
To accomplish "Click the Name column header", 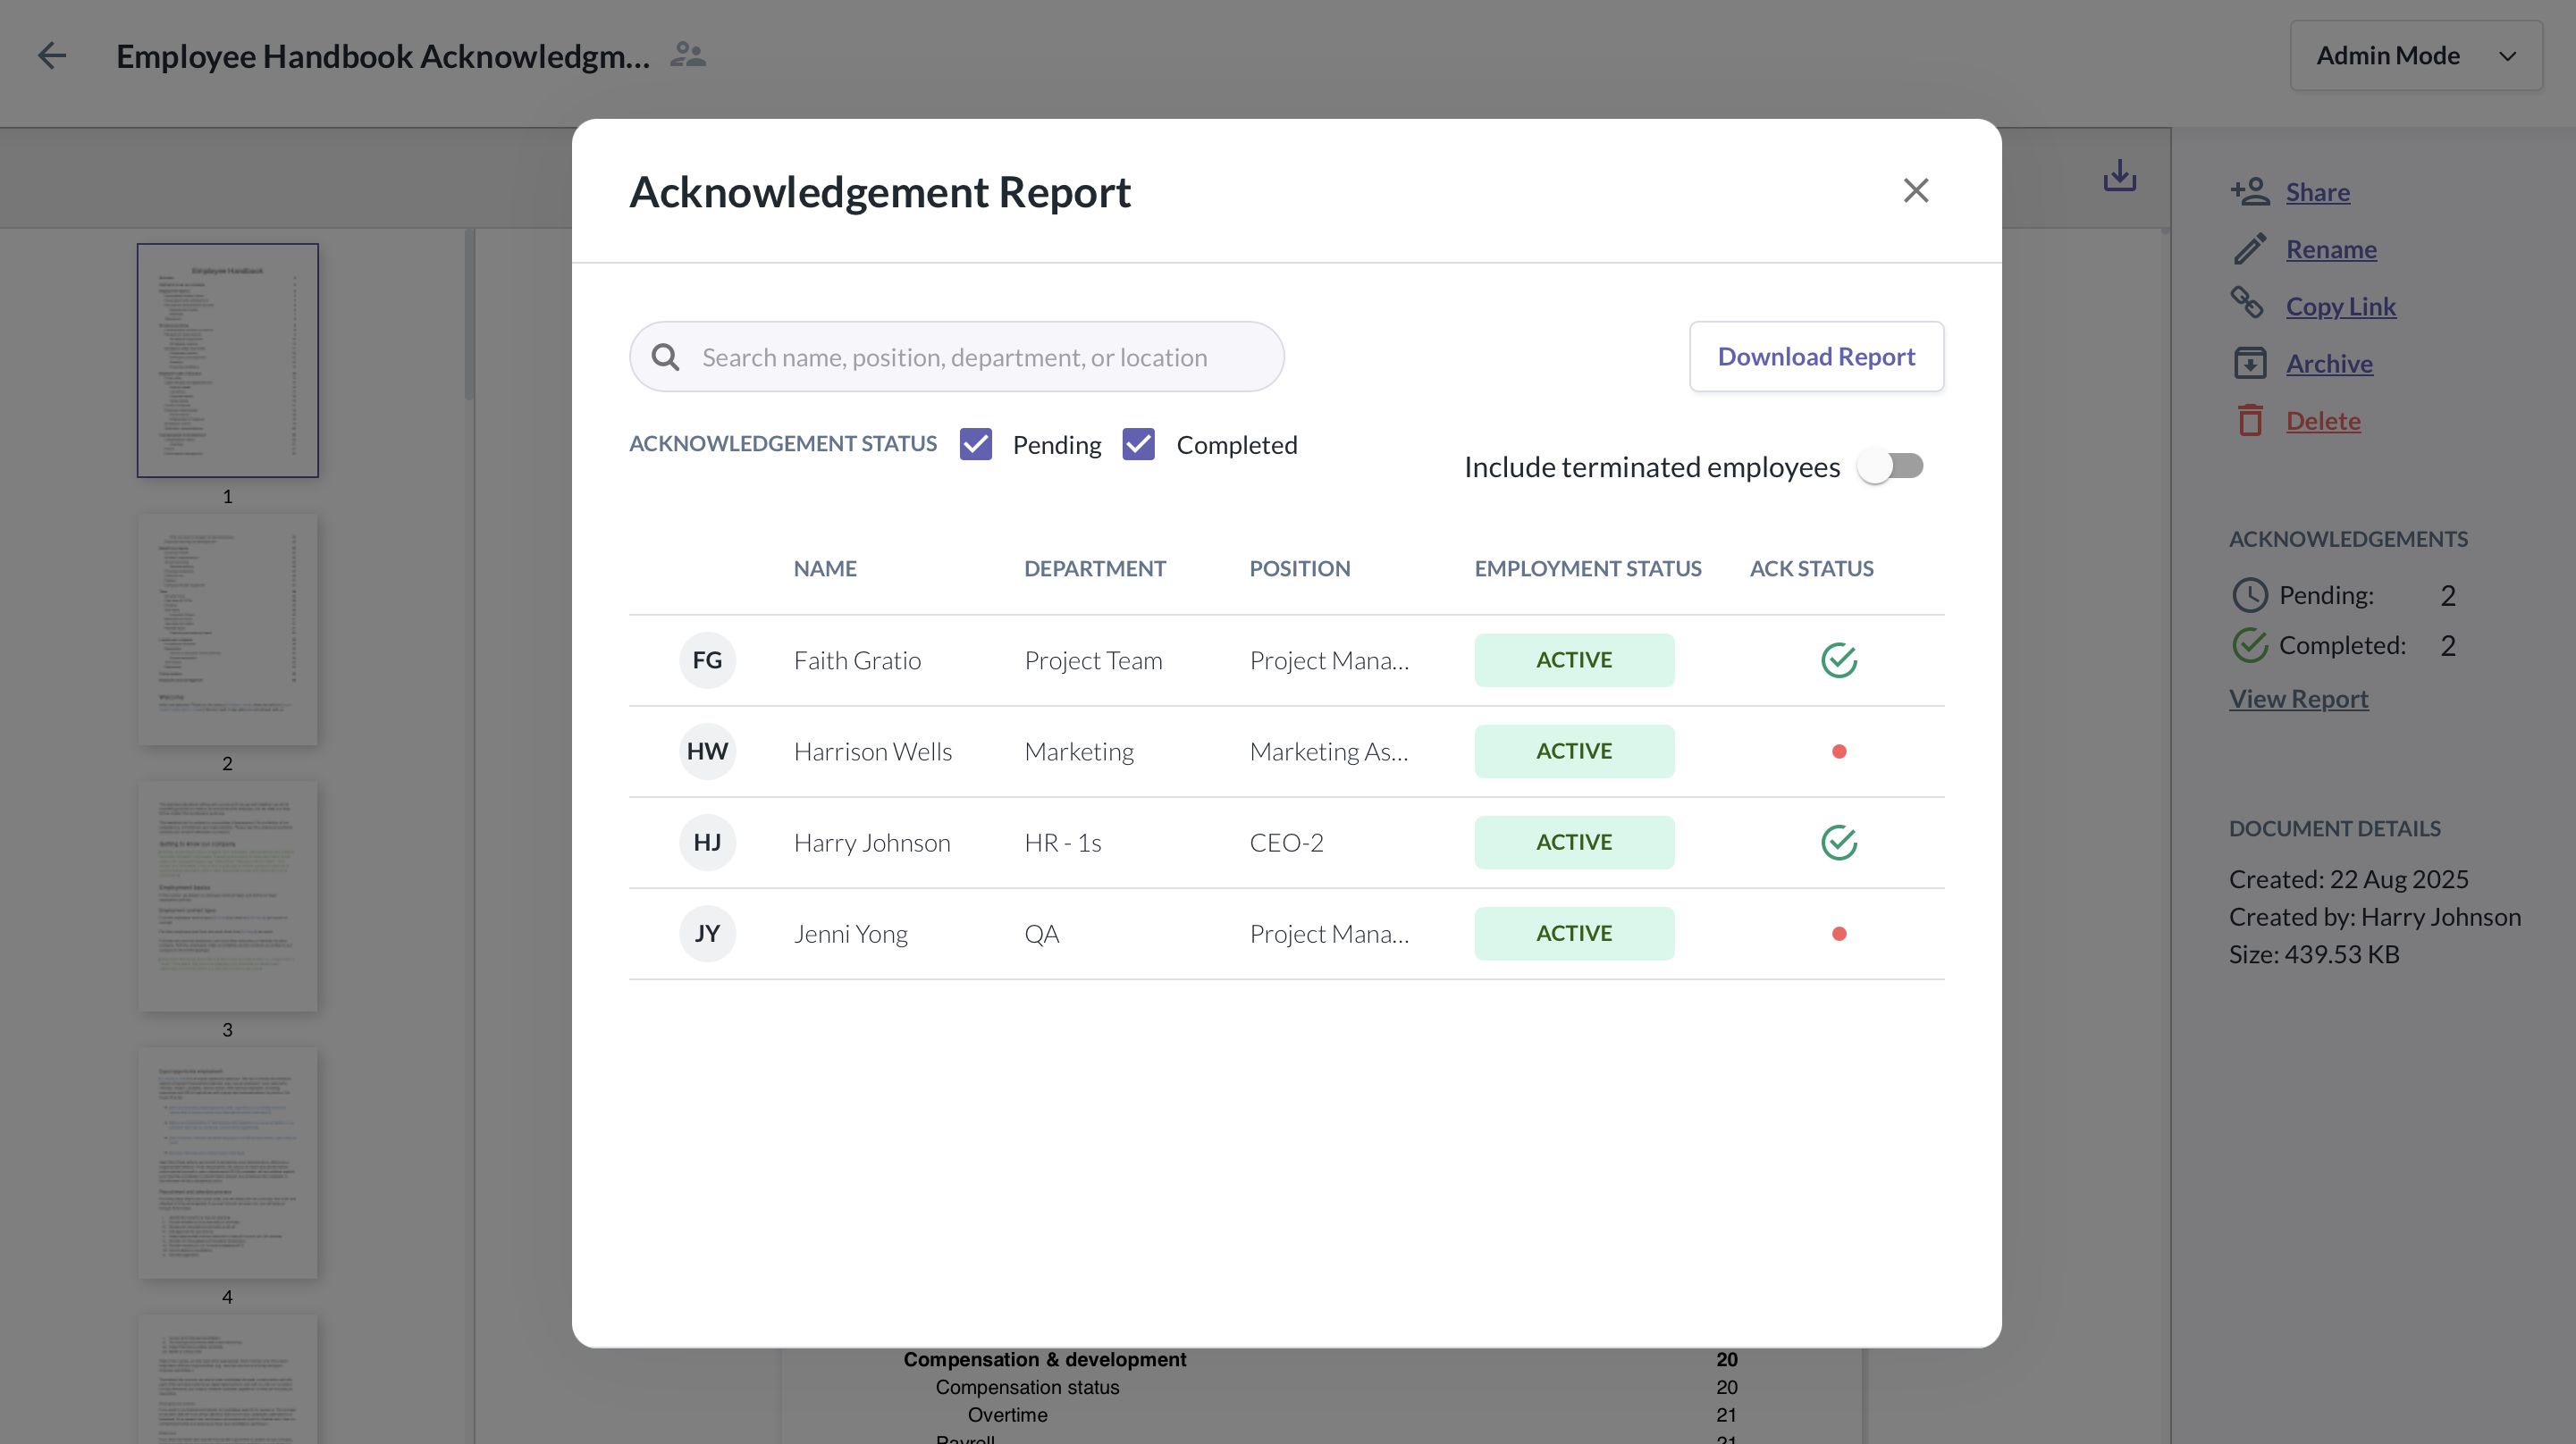I will [x=825, y=568].
